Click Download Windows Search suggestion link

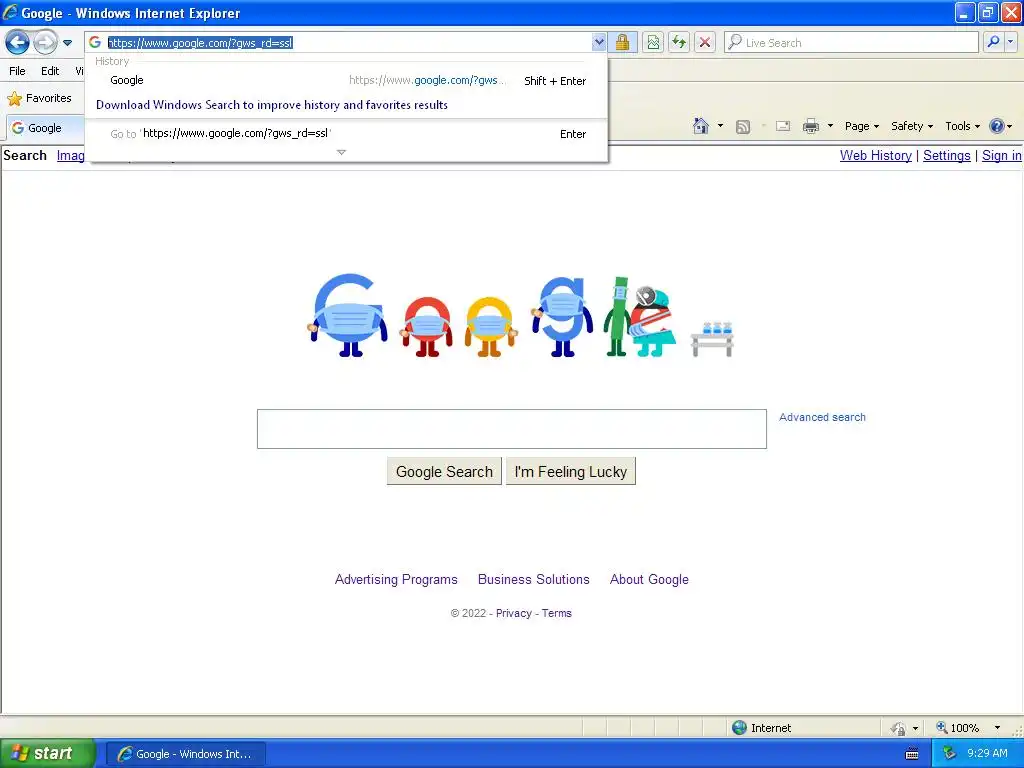[272, 104]
